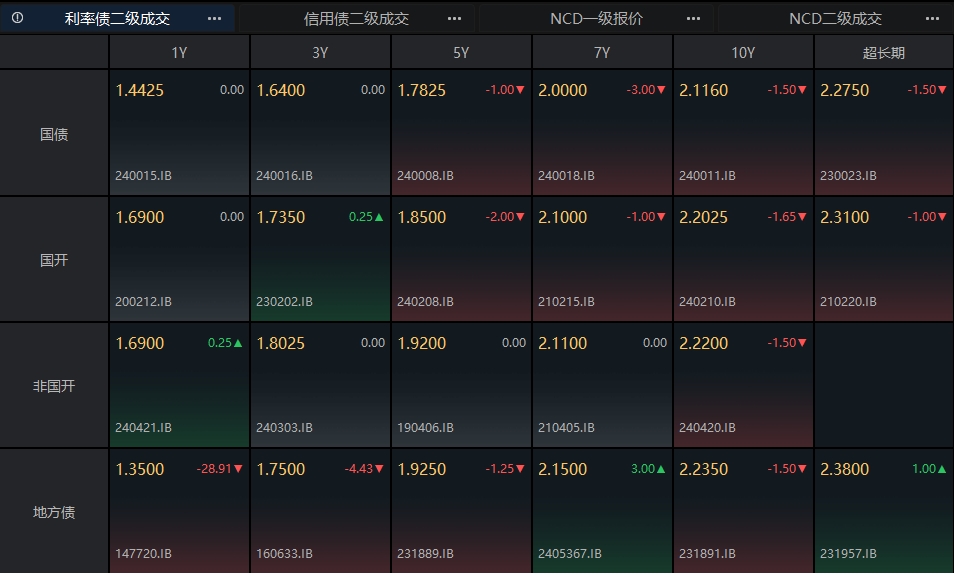Click the 国债 7Y yield 2.0000
The width and height of the screenshot is (954, 573).
click(x=563, y=90)
